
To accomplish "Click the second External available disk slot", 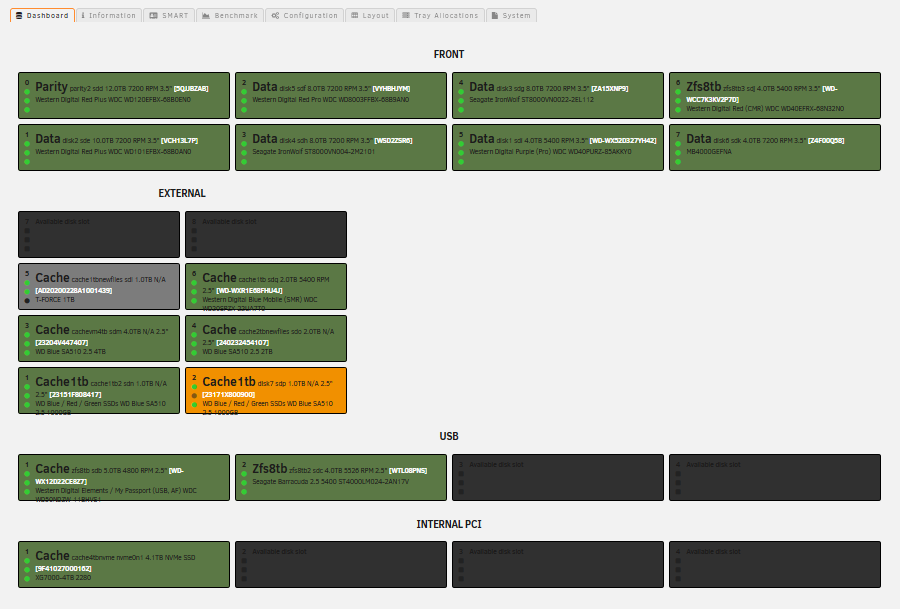I will (266, 234).
